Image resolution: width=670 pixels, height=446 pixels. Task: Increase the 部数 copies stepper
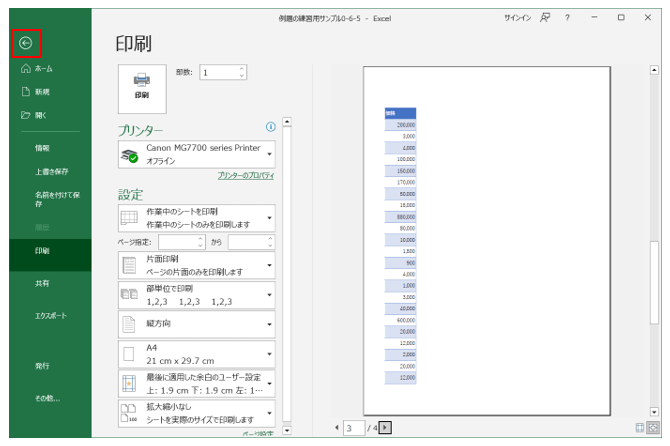point(241,68)
